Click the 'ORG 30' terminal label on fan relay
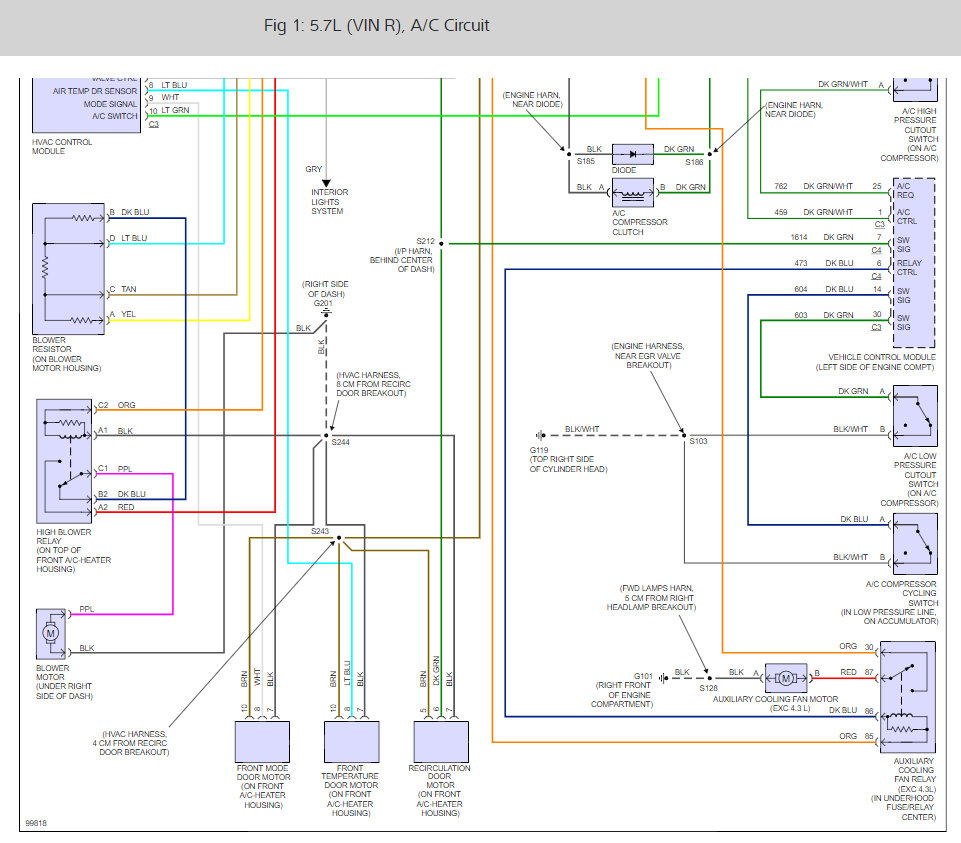This screenshot has width=961, height=843. pos(856,647)
